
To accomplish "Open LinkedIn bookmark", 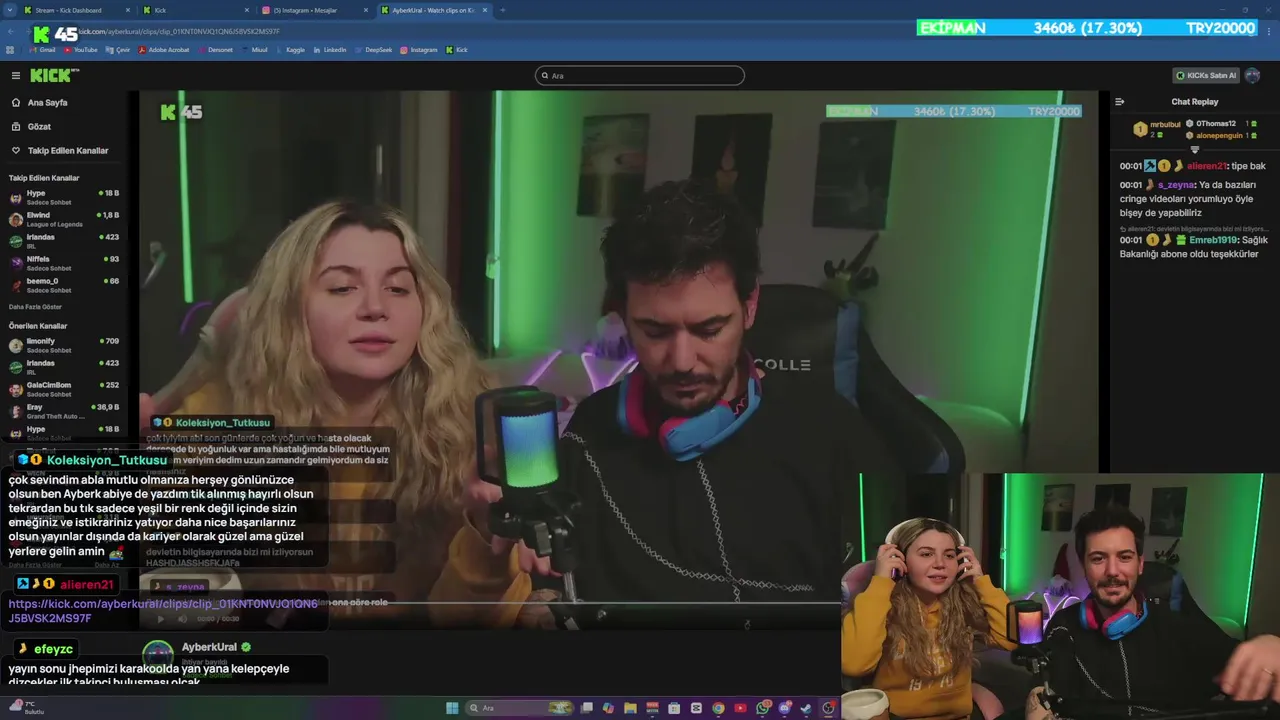I will [330, 50].
